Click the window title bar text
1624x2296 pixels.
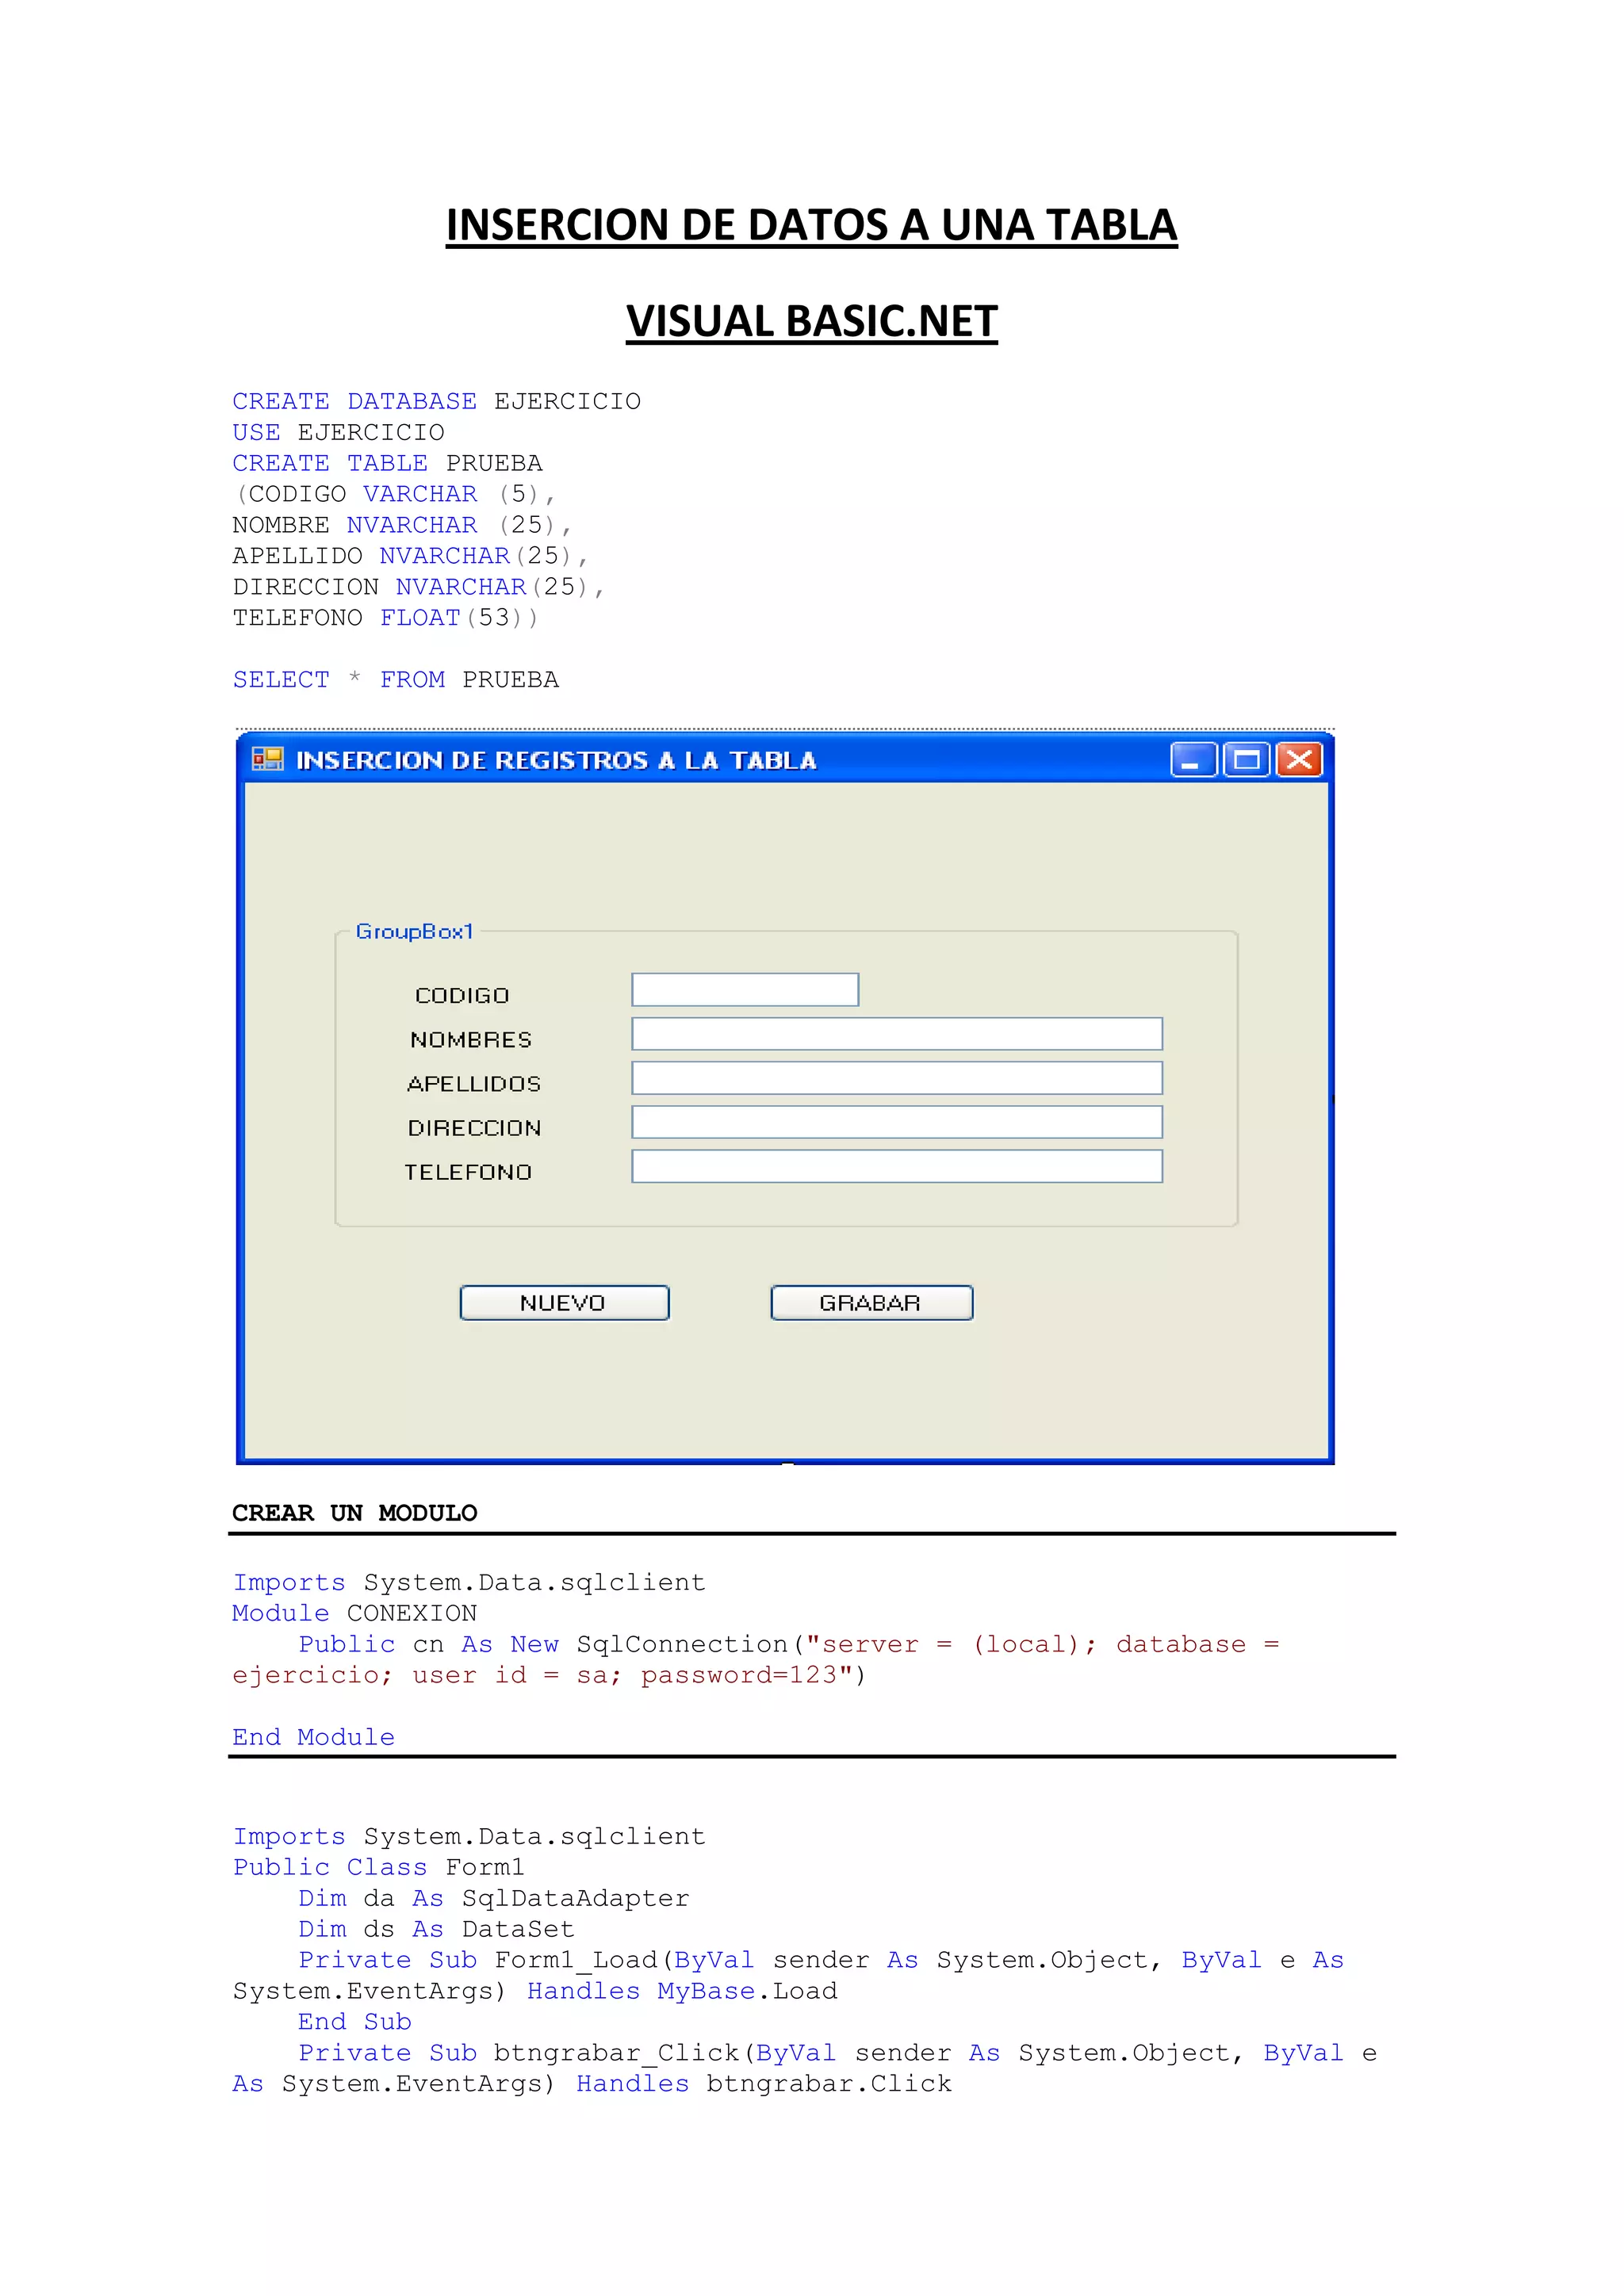coord(556,761)
